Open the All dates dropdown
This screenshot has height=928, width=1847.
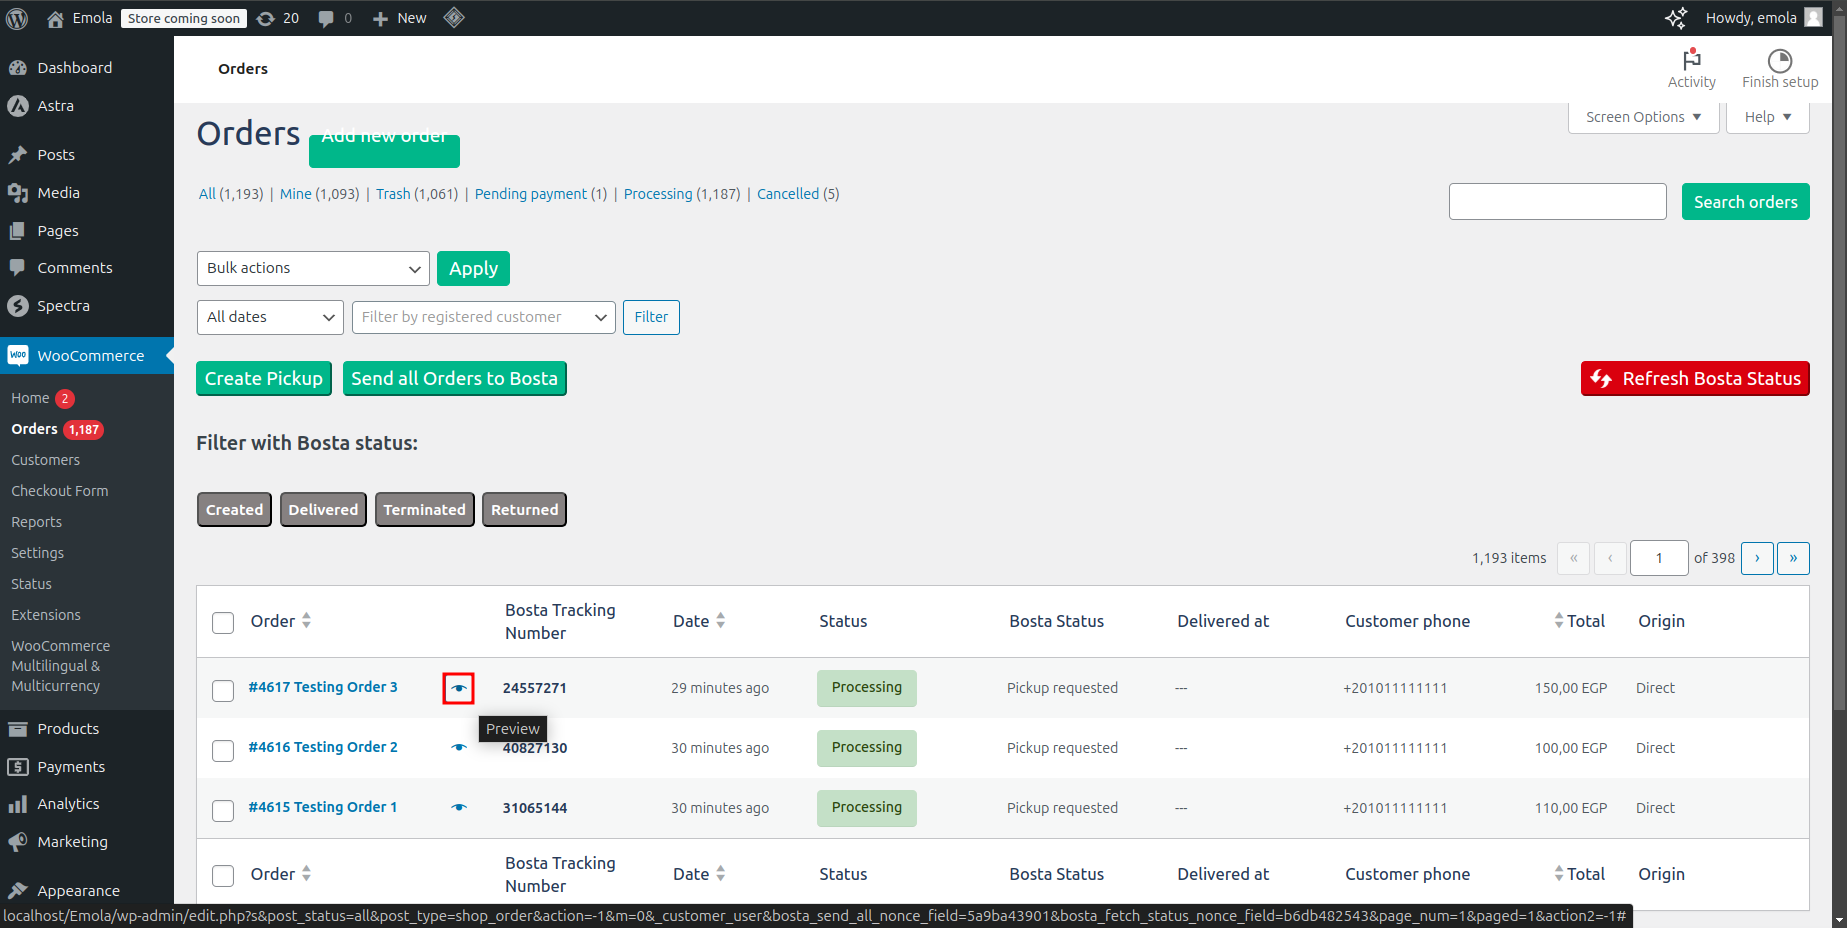[x=270, y=317]
